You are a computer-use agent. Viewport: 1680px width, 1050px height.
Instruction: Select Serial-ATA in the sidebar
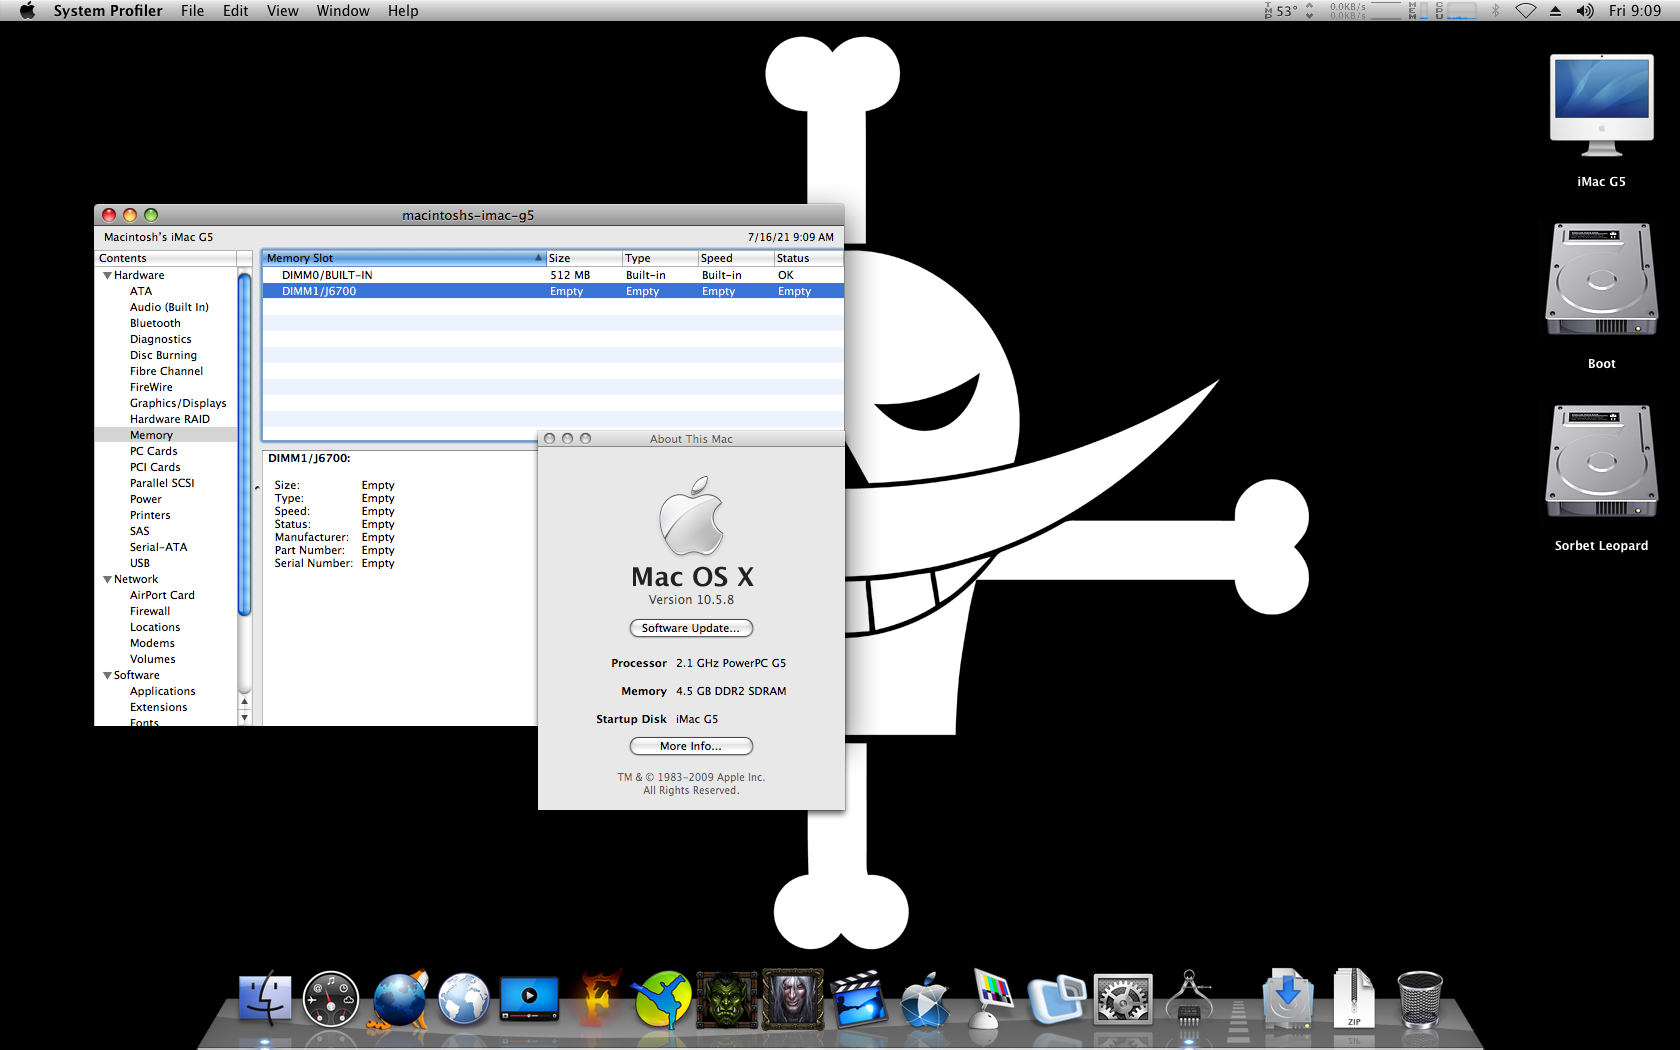[158, 547]
